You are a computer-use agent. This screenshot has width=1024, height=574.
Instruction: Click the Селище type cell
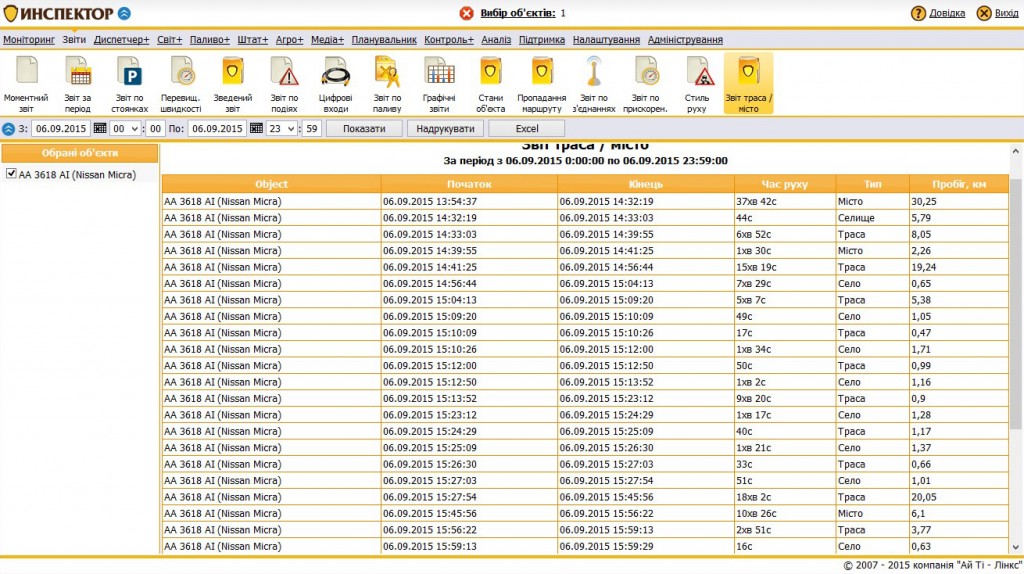[872, 218]
